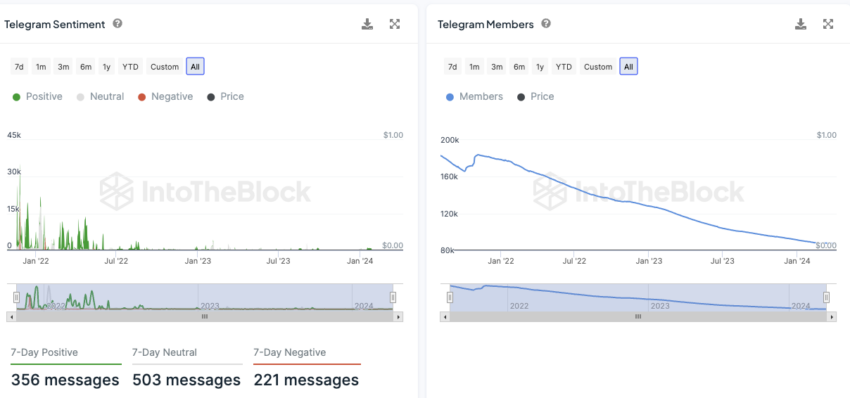Select 3m range on Sentiment chart

(63, 67)
